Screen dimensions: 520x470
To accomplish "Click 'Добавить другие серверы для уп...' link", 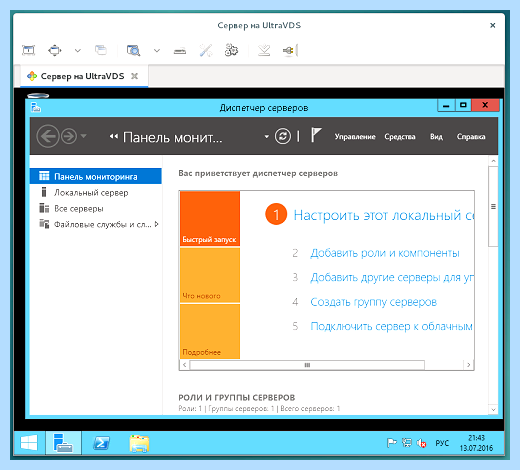I will (392, 278).
